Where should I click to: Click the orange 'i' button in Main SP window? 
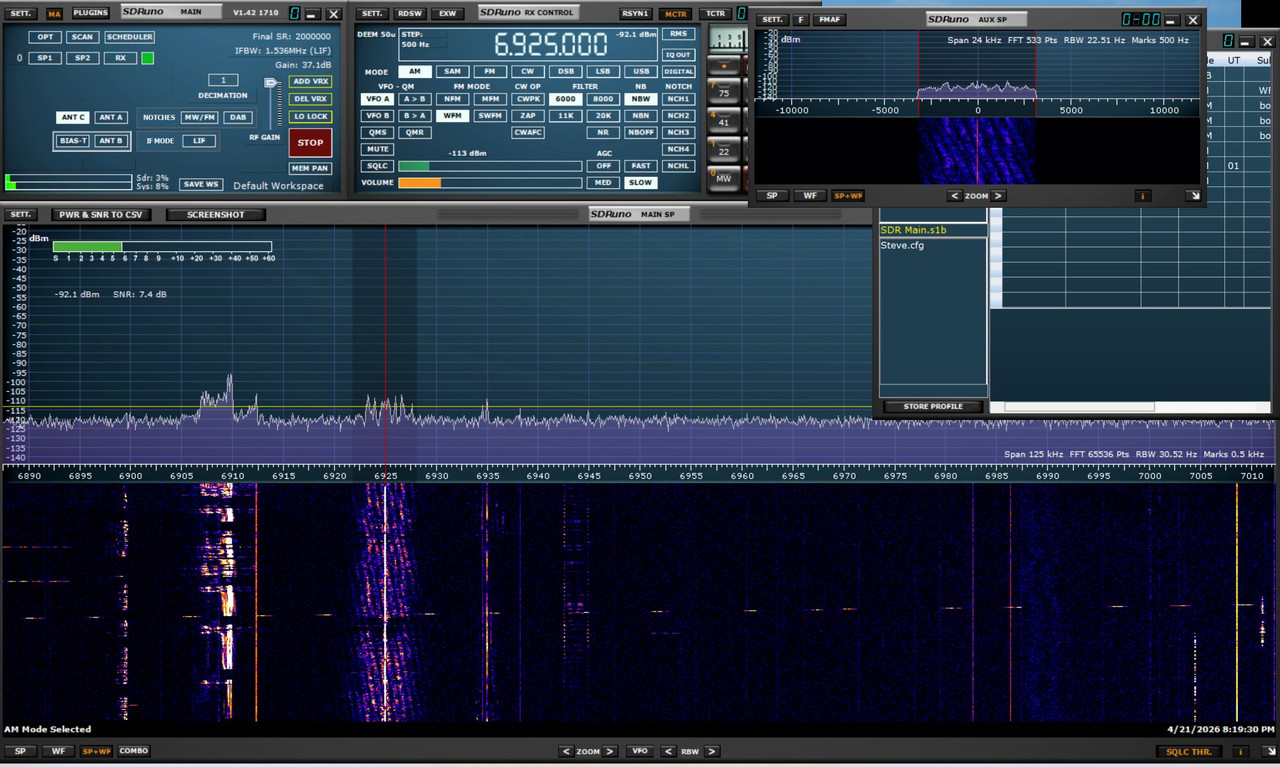point(1240,751)
